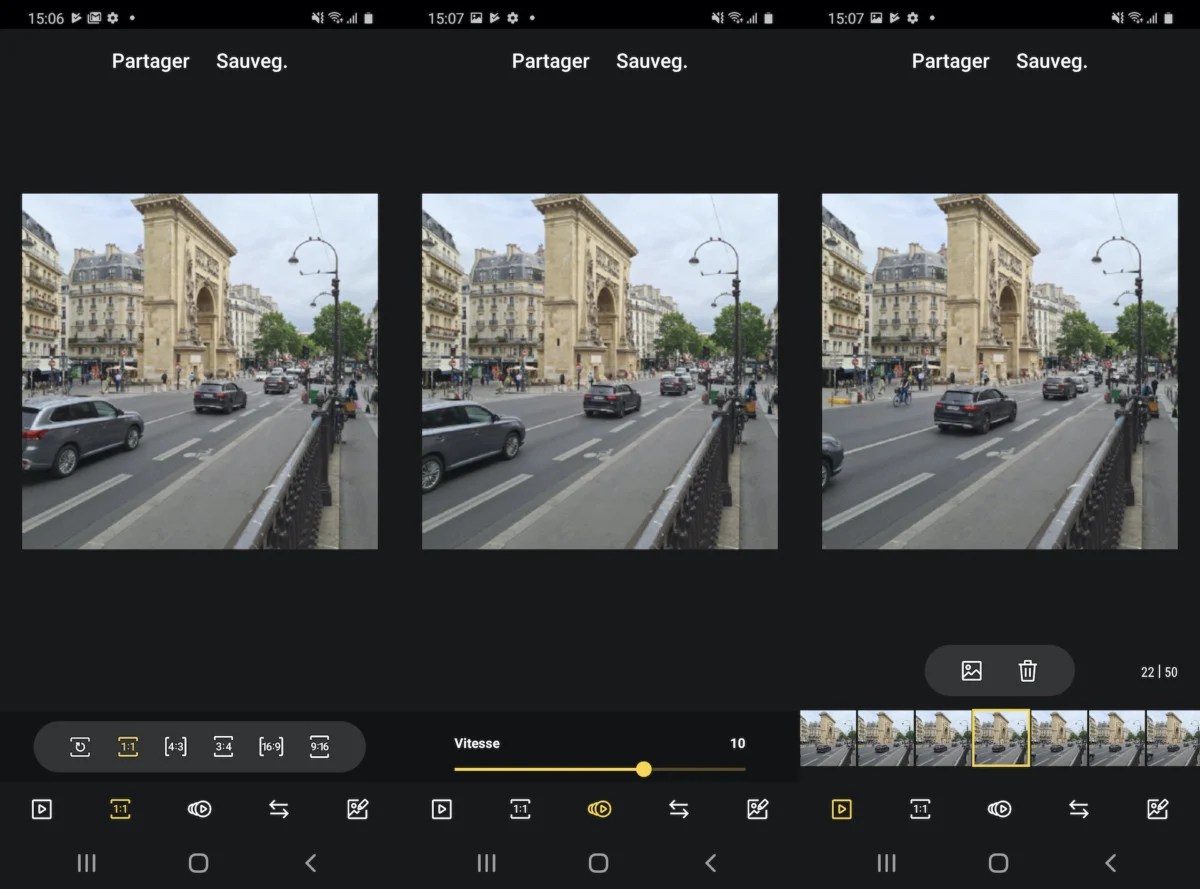Open frames tab (play square) on aspect-ratio screen
This screenshot has width=1200, height=889.
click(x=42, y=810)
